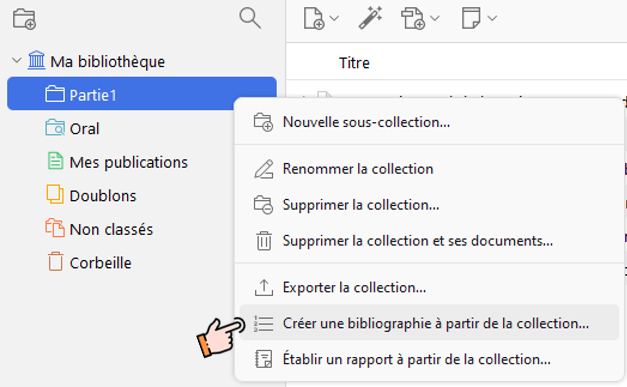627x387 pixels.
Task: Choose Supprimer la collection et ses documents…
Action: coord(429,241)
